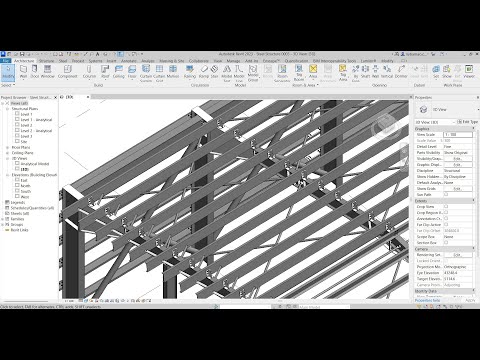Select the Curtain System tool
This screenshot has height=360, width=480.
click(146, 73)
